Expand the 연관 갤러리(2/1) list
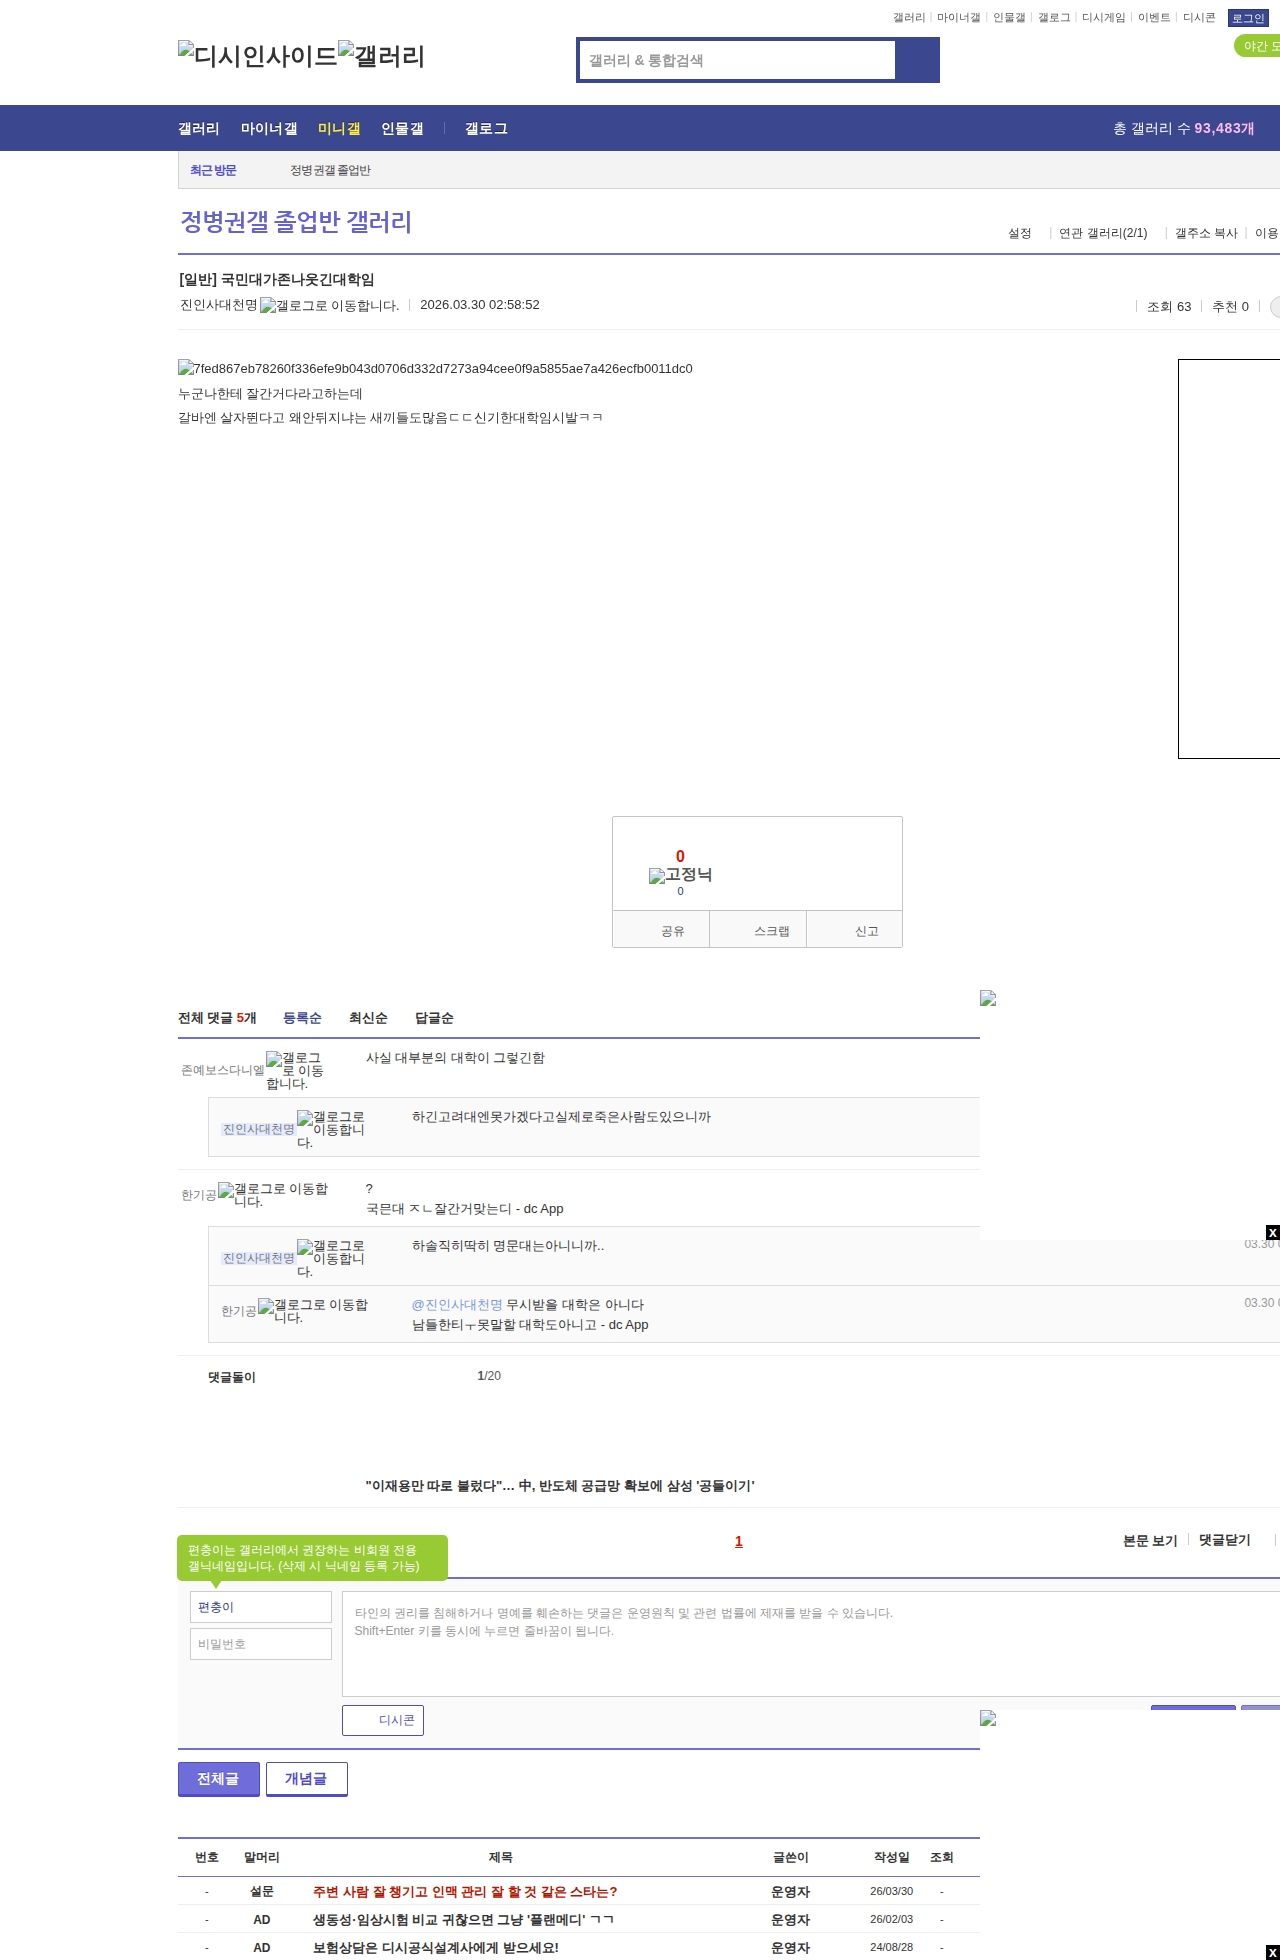Viewport: 1280px width, 1960px height. [1103, 233]
